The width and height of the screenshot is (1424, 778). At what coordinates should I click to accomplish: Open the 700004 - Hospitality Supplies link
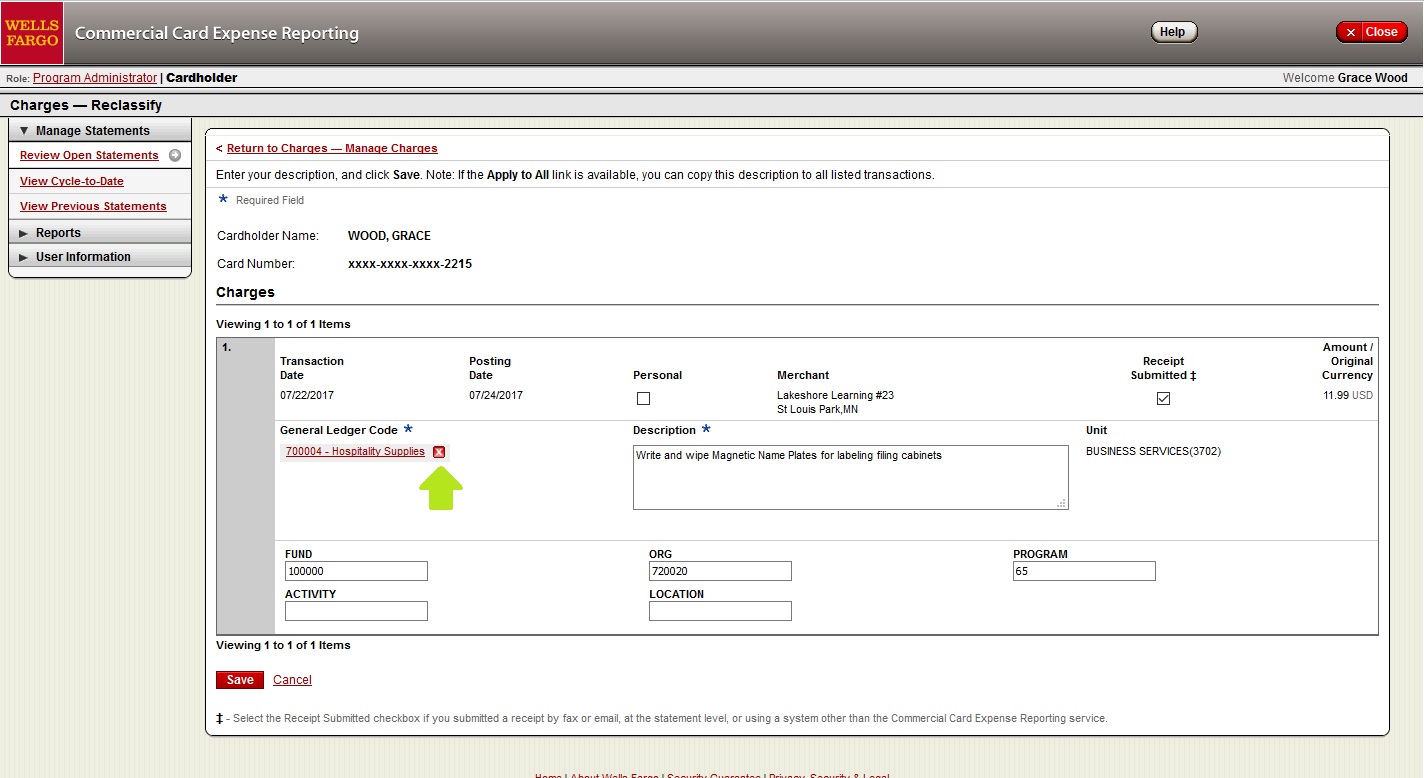coord(355,452)
